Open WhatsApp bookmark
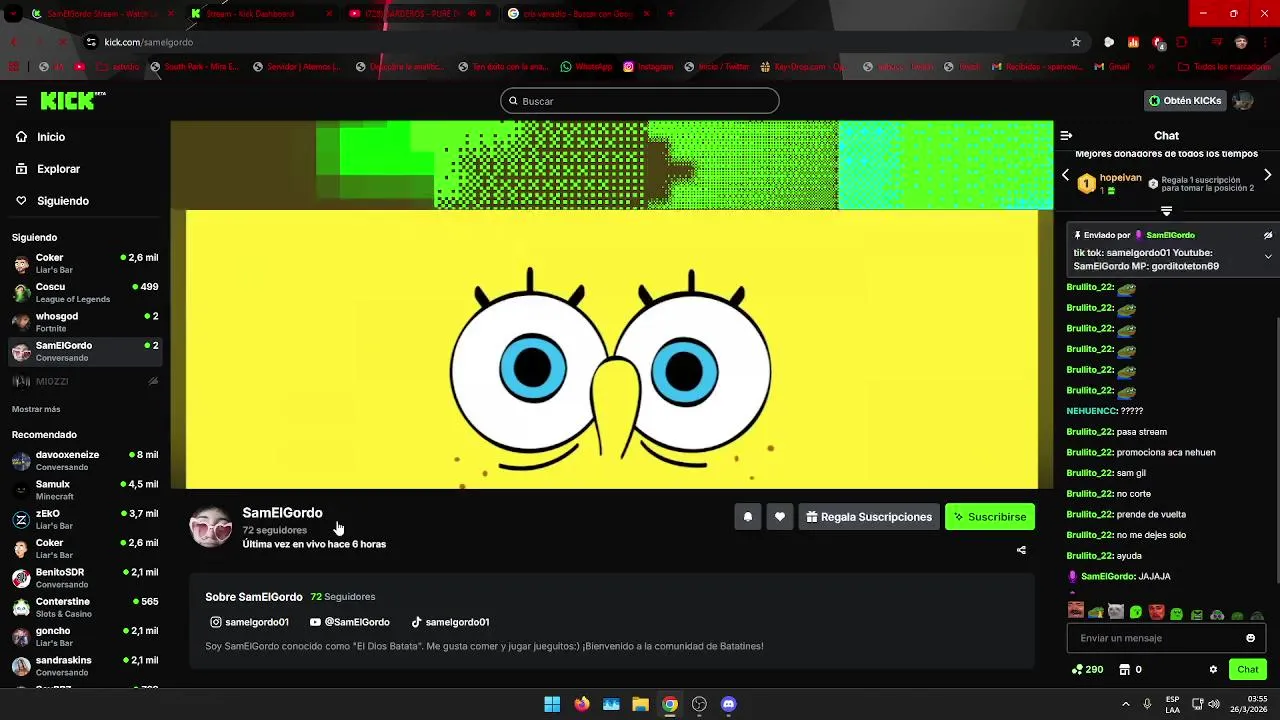The height and width of the screenshot is (720, 1280). tap(586, 67)
